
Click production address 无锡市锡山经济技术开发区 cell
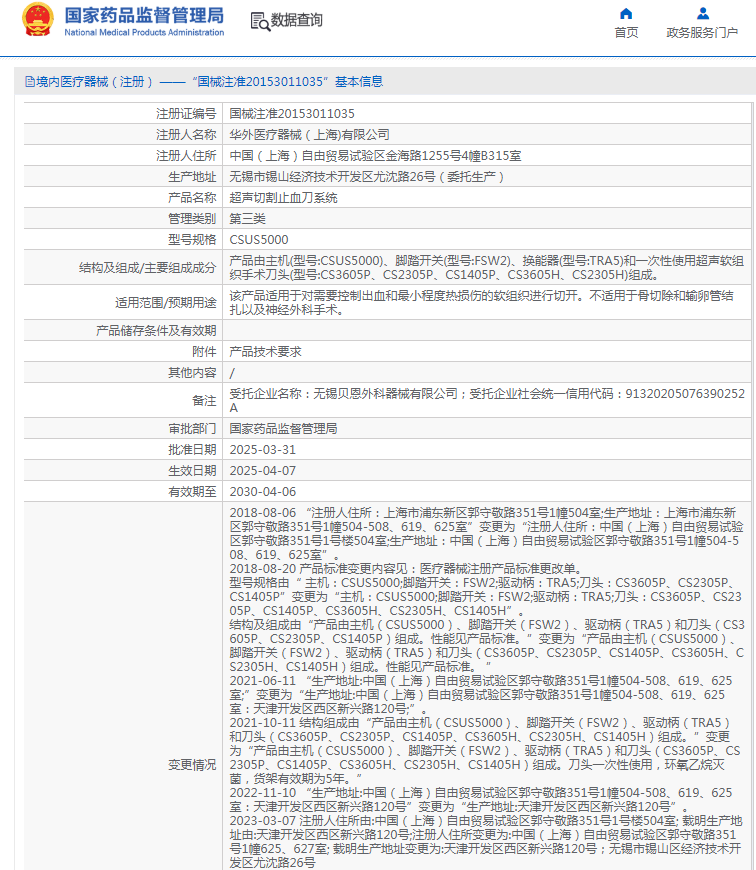[x=367, y=177]
